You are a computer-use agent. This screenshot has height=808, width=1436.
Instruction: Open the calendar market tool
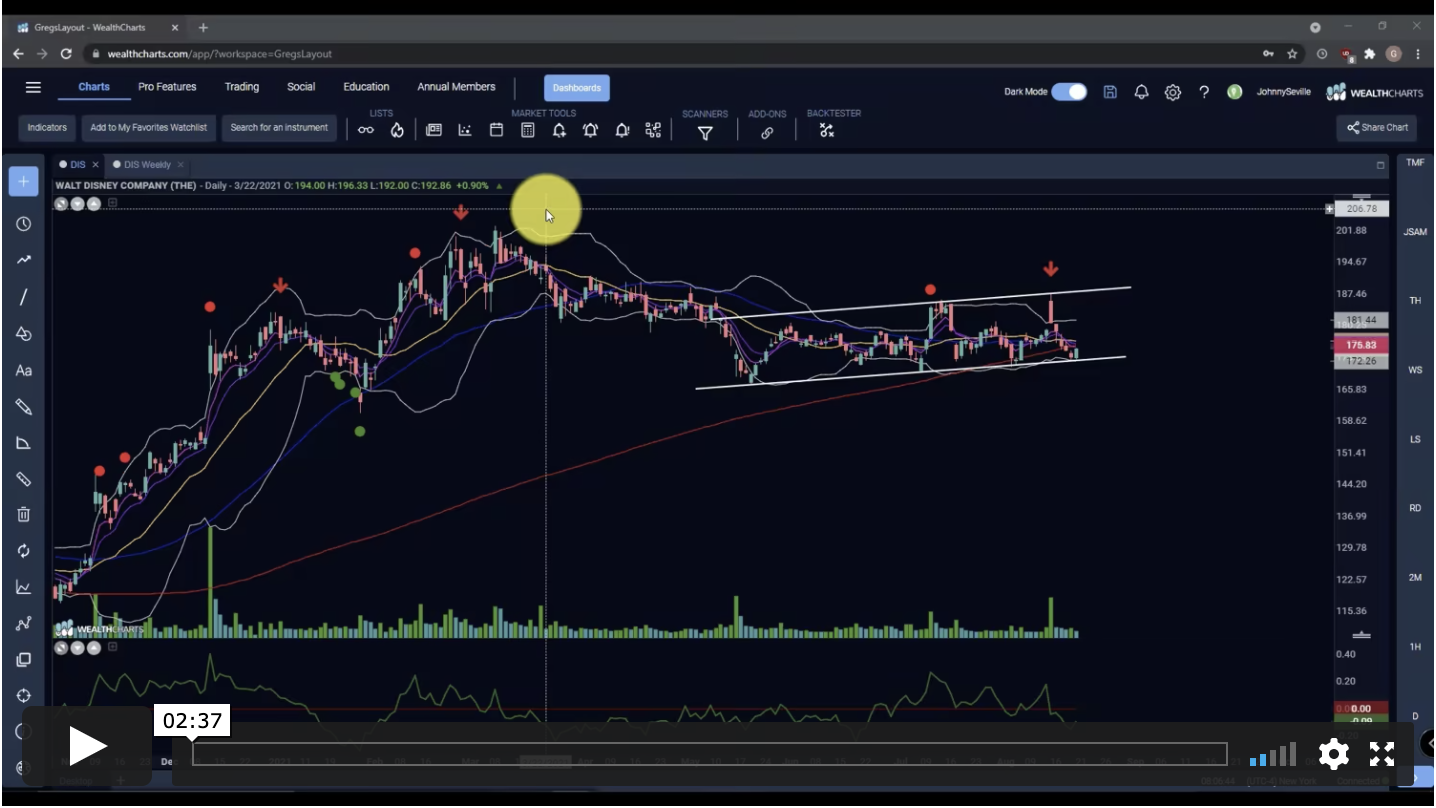pos(496,130)
